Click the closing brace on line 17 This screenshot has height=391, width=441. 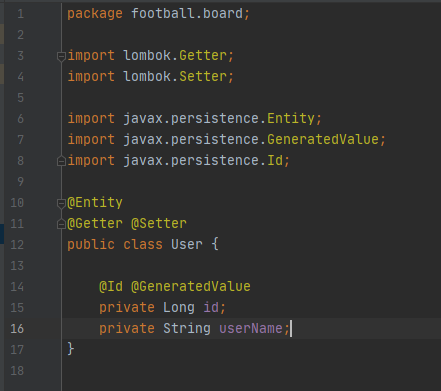71,349
